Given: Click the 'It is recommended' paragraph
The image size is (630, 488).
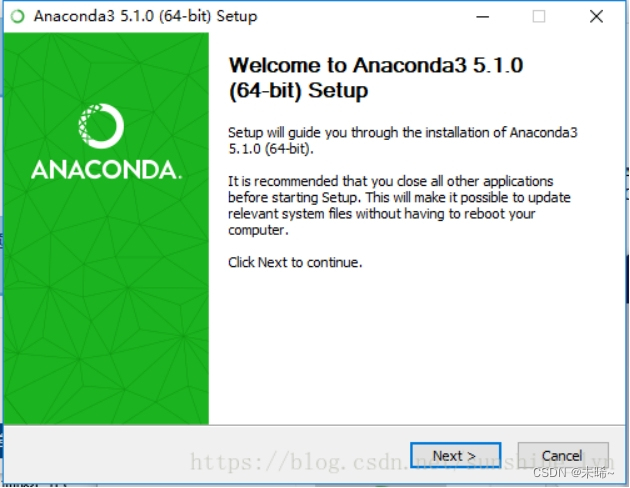Looking at the screenshot, I should click(399, 206).
